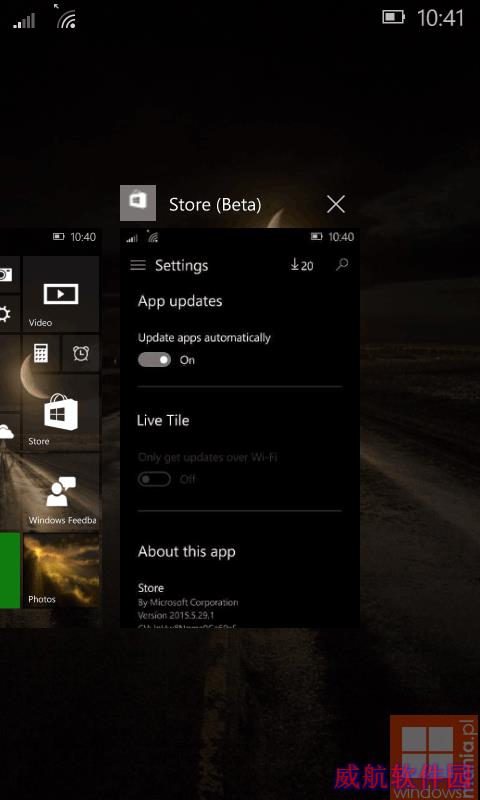The height and width of the screenshot is (800, 480).
Task: Open the Settings gear tile on Start
Action: 10,314
